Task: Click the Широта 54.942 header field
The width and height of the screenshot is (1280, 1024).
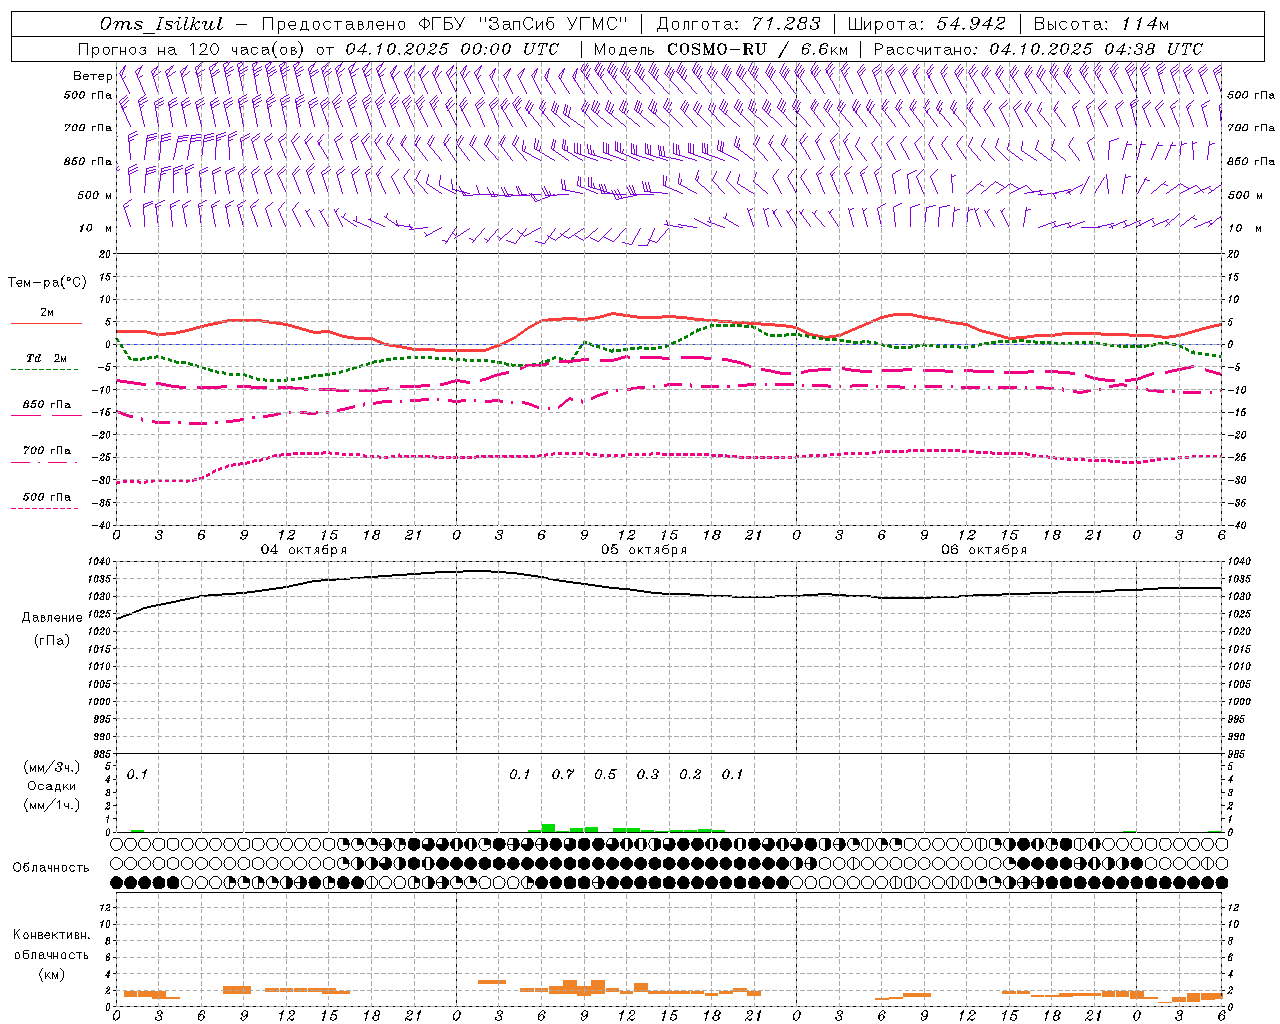Action: [x=926, y=24]
